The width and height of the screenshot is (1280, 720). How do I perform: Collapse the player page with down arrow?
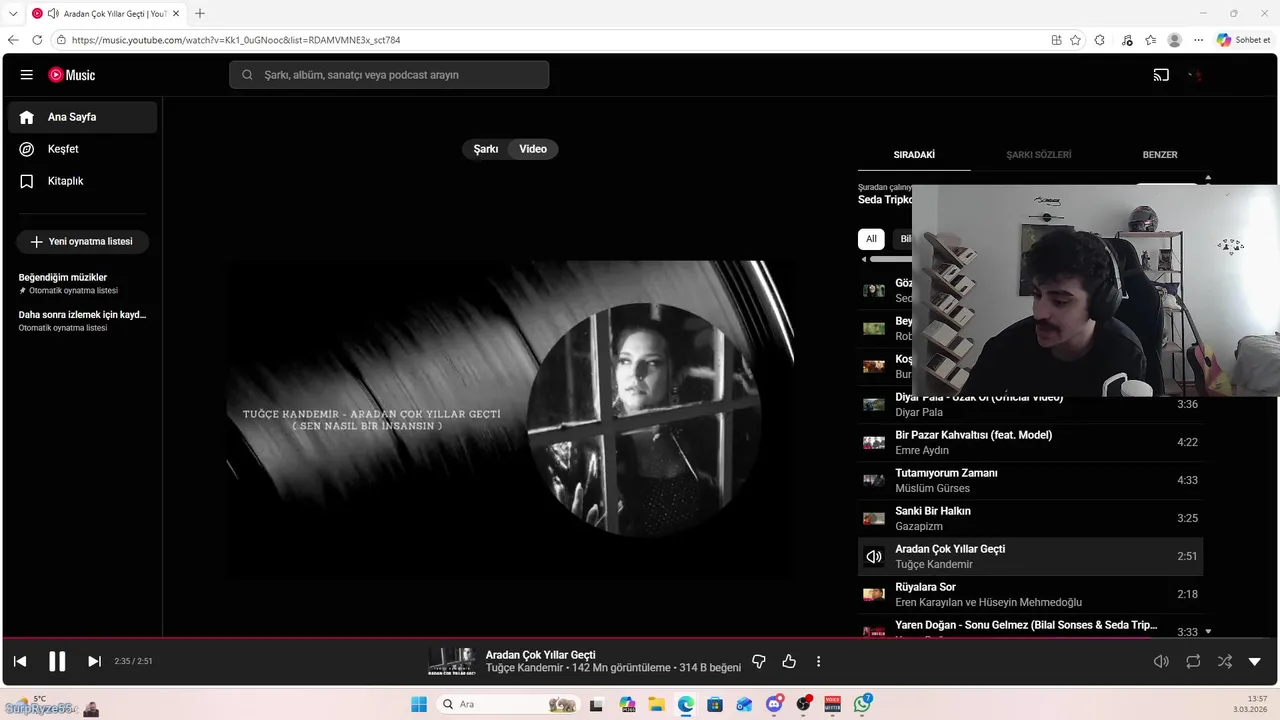click(x=1255, y=661)
